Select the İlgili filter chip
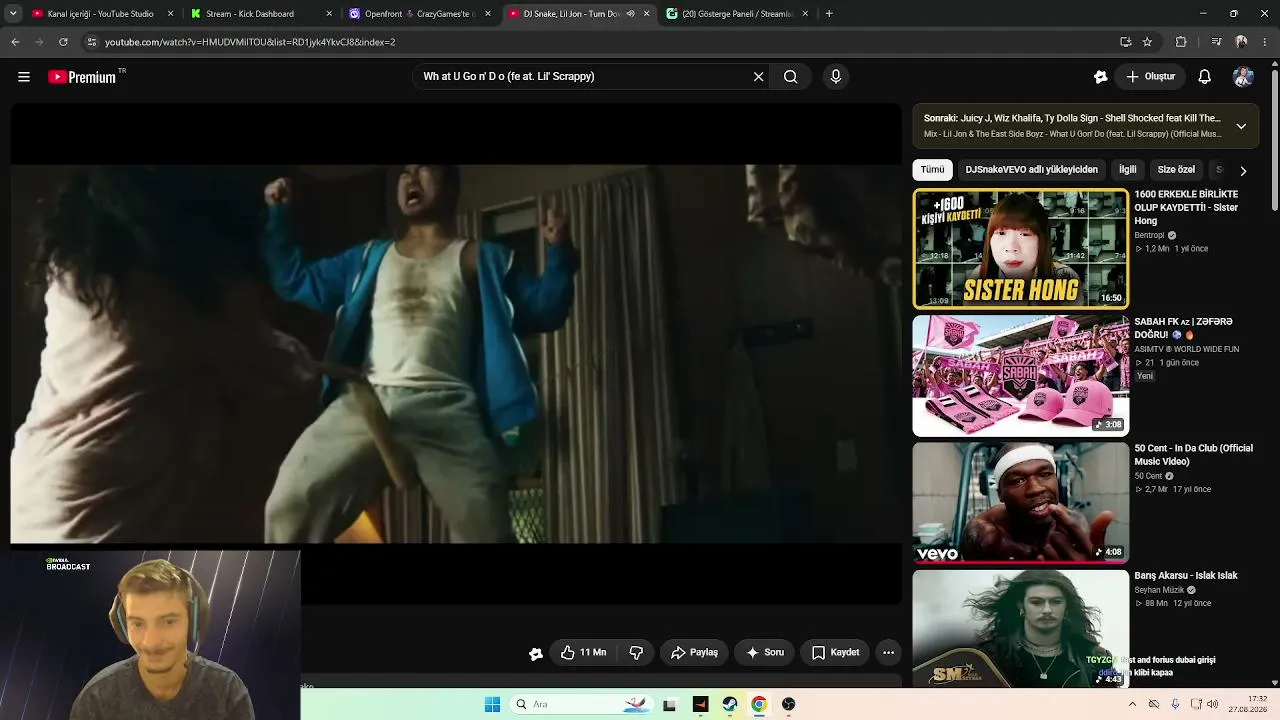The width and height of the screenshot is (1280, 720). point(1128,170)
